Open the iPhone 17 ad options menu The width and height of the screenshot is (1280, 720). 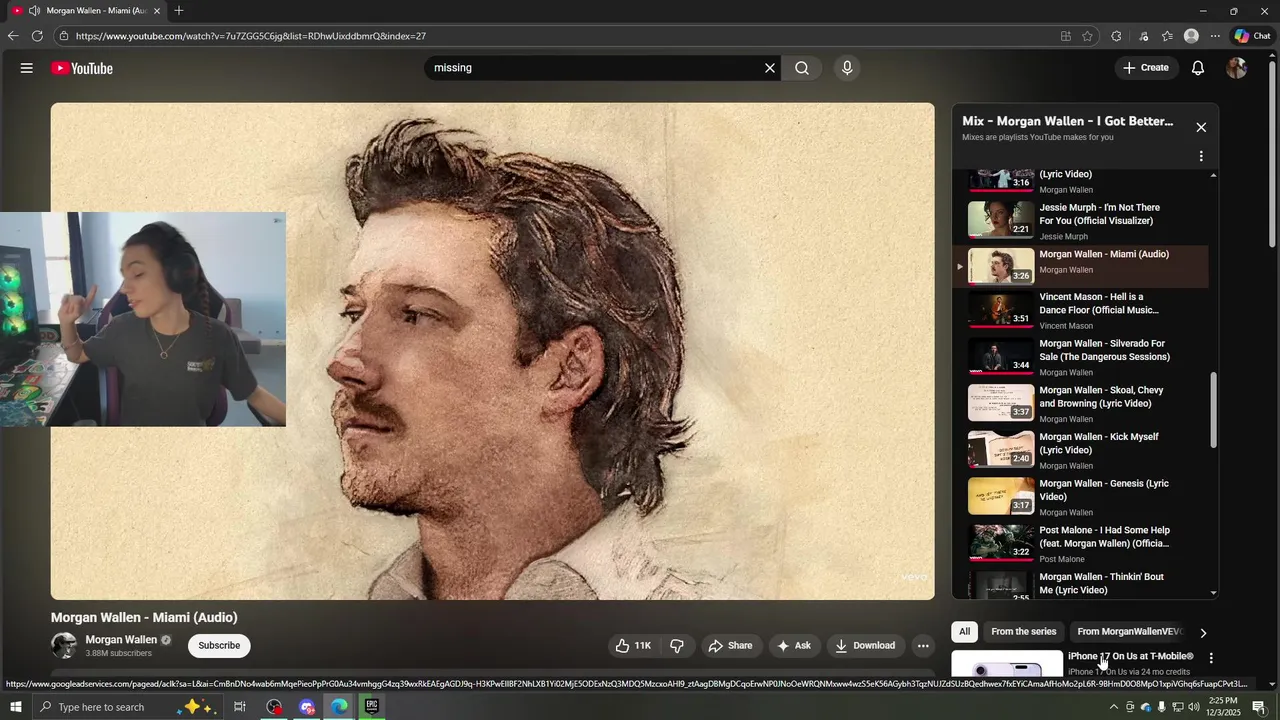[x=1211, y=658]
